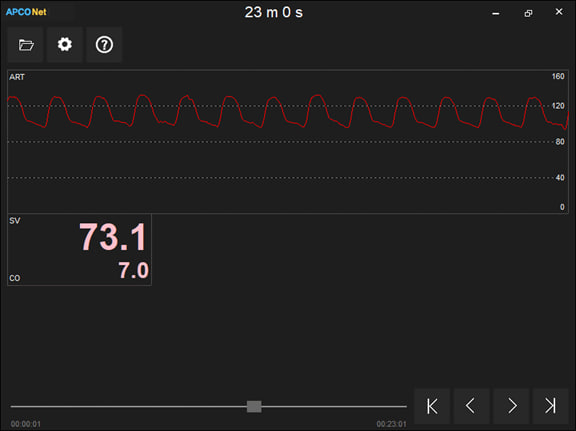
Task: Jump to the last frame of the recording
Action: [x=551, y=406]
